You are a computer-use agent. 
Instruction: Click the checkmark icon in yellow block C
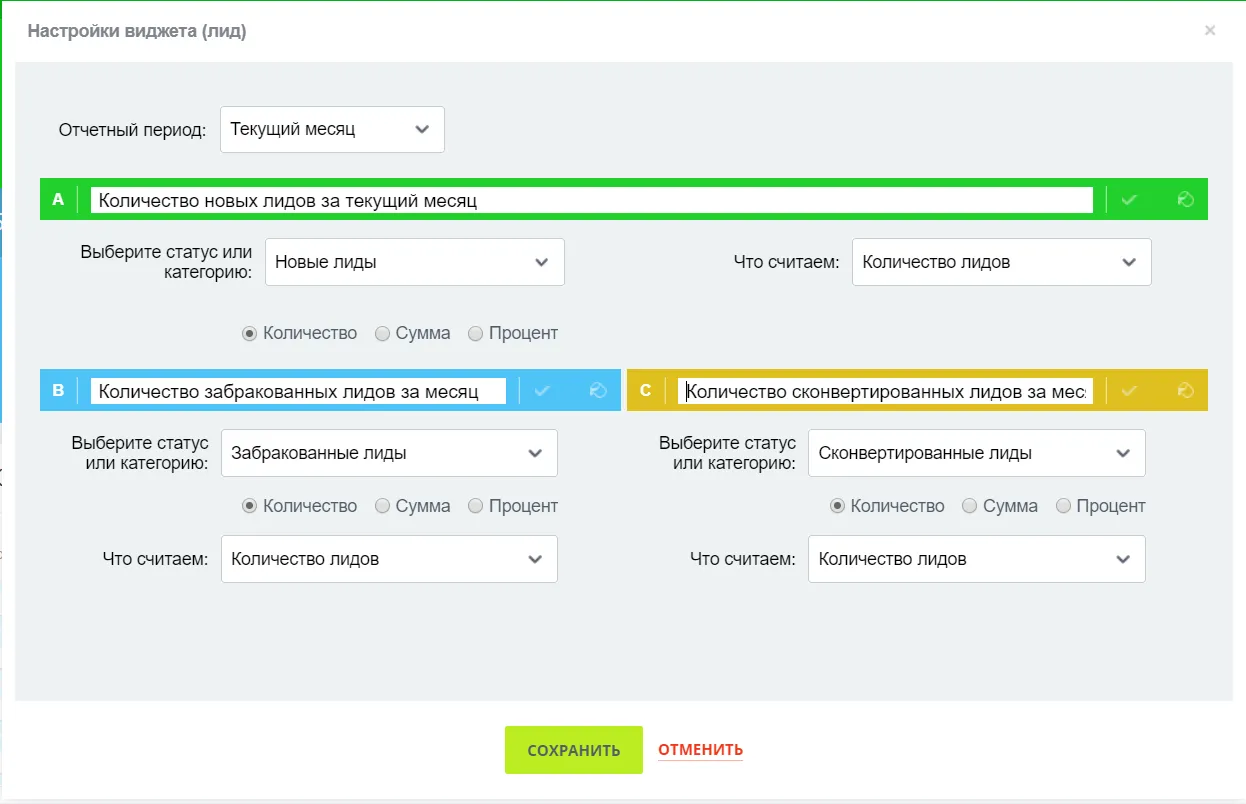point(1129,391)
